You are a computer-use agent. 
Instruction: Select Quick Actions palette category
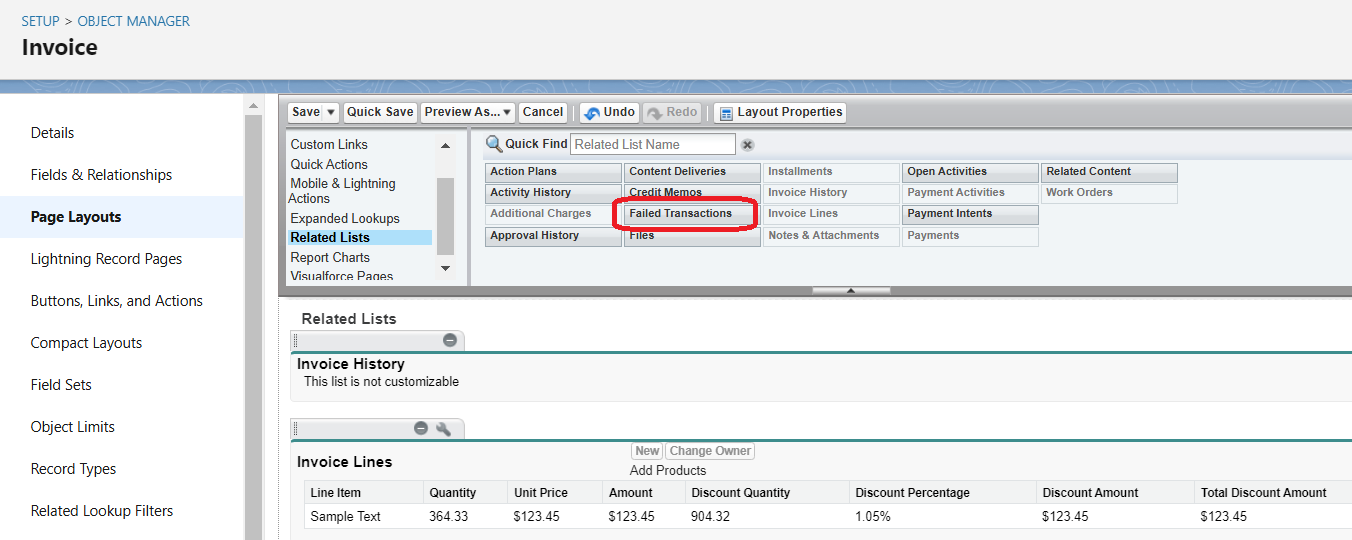click(329, 164)
